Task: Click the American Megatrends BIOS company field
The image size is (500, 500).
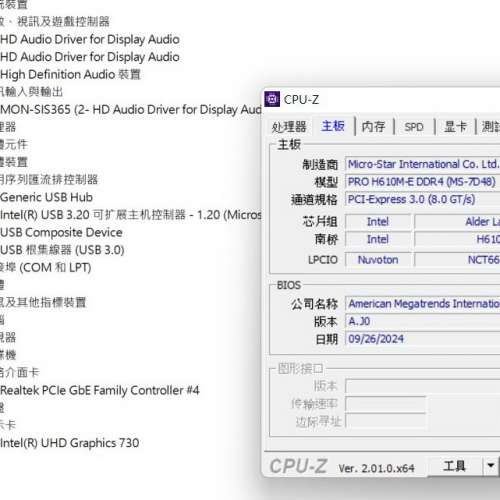Action: point(422,304)
